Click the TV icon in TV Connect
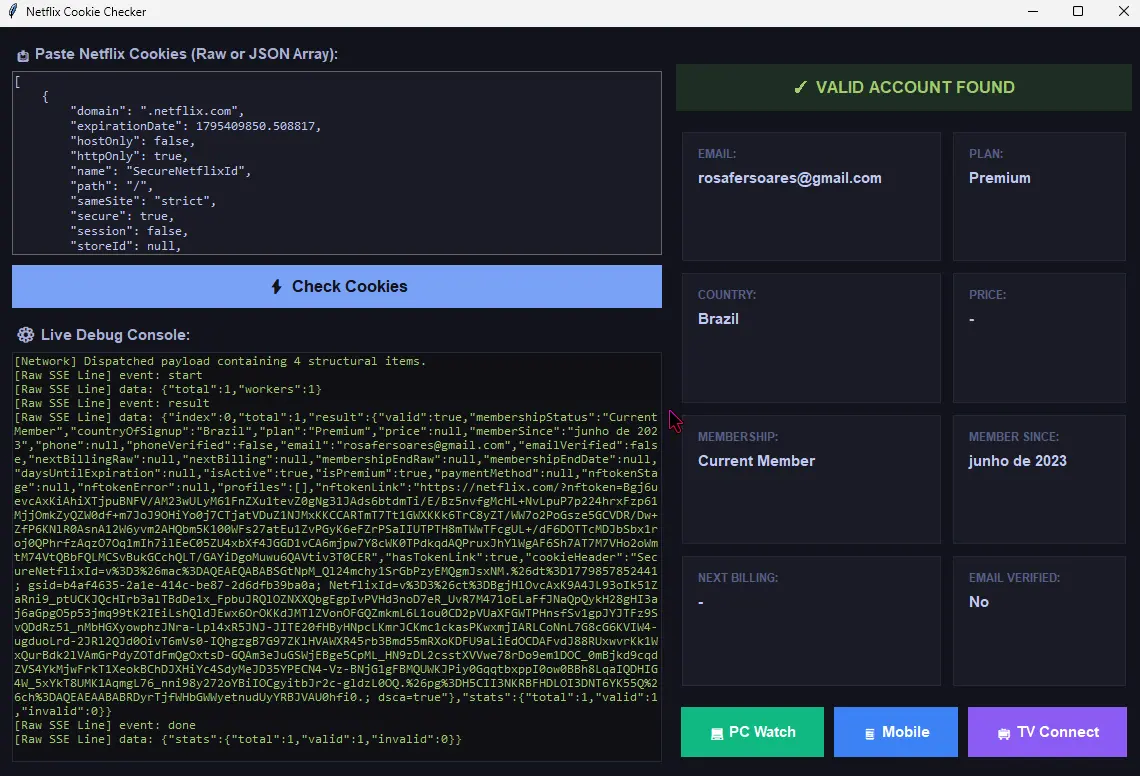1140x776 pixels. 1004,734
